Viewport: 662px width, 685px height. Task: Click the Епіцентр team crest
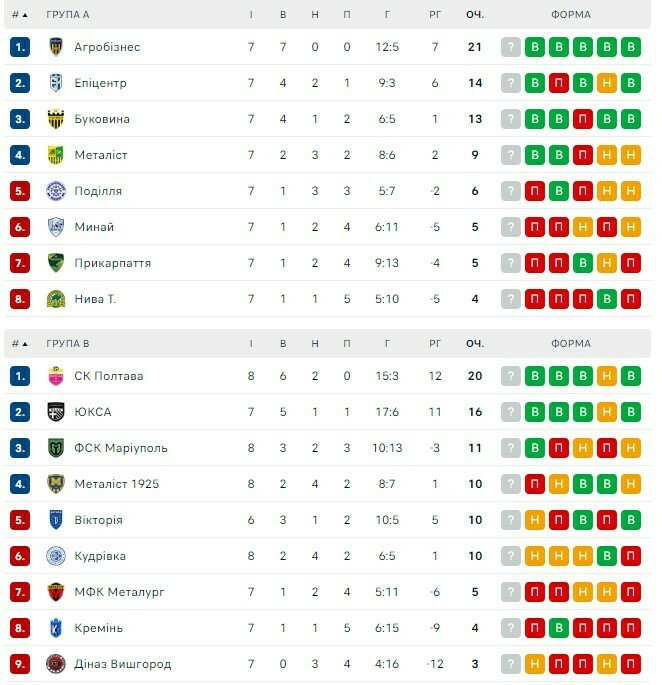click(56, 83)
